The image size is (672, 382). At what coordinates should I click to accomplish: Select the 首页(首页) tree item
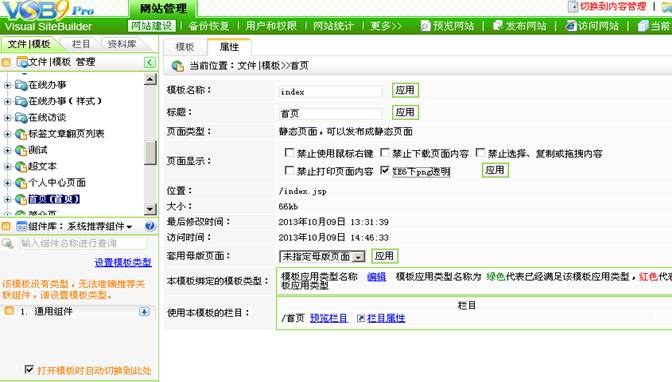point(54,199)
